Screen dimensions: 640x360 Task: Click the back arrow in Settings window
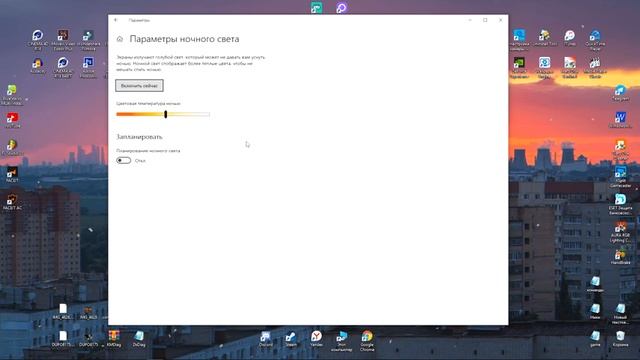click(x=116, y=20)
